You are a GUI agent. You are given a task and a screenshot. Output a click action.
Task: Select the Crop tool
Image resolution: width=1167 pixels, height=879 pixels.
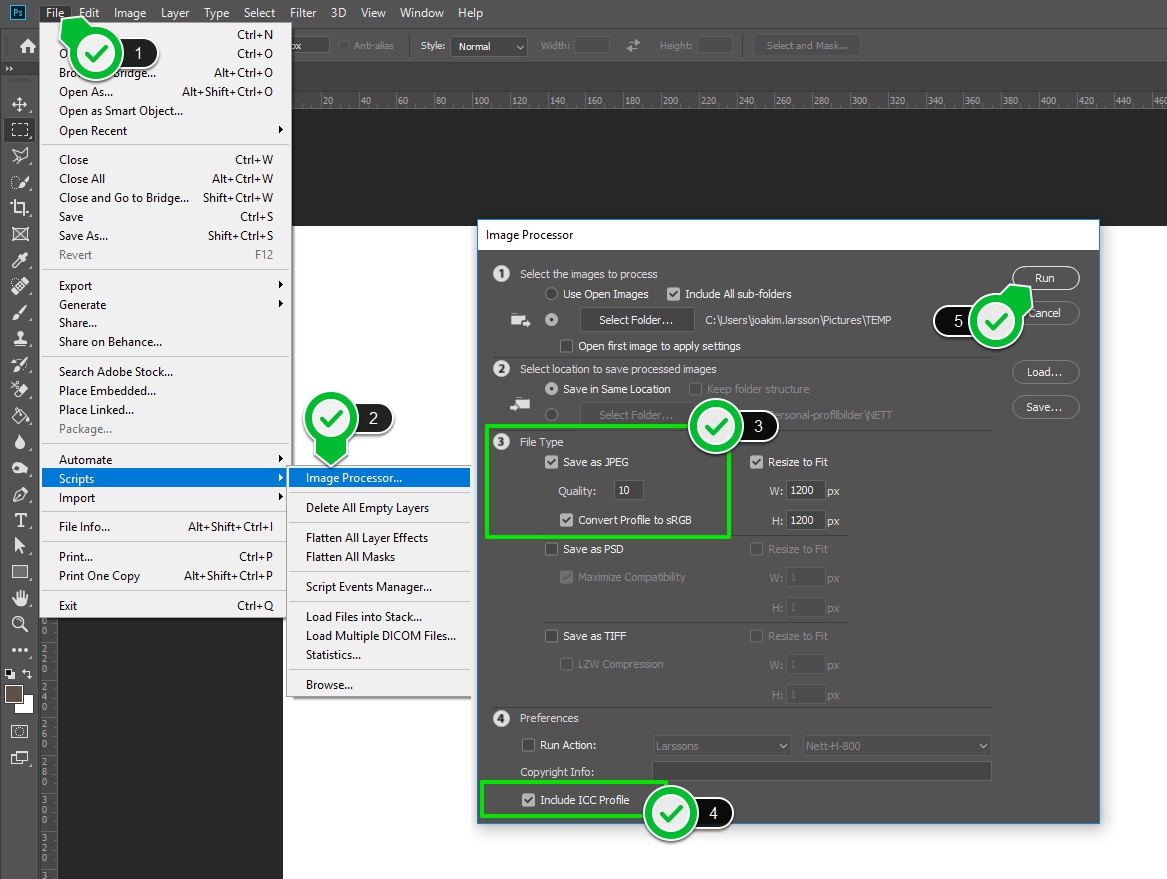point(20,208)
